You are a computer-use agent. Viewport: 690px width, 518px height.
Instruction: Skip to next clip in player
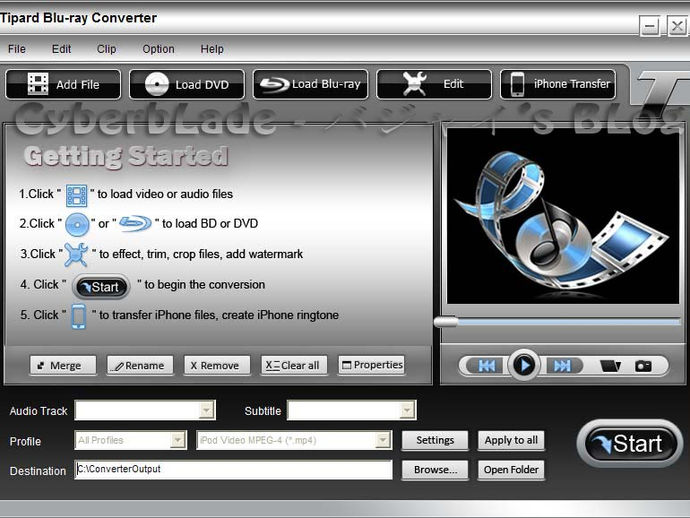tap(563, 366)
